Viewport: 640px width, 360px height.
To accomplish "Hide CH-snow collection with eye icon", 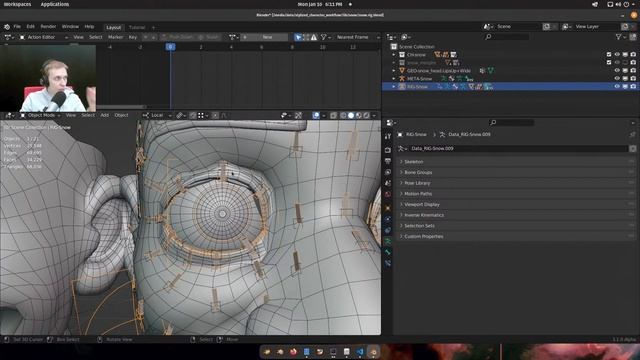I will coord(617,55).
